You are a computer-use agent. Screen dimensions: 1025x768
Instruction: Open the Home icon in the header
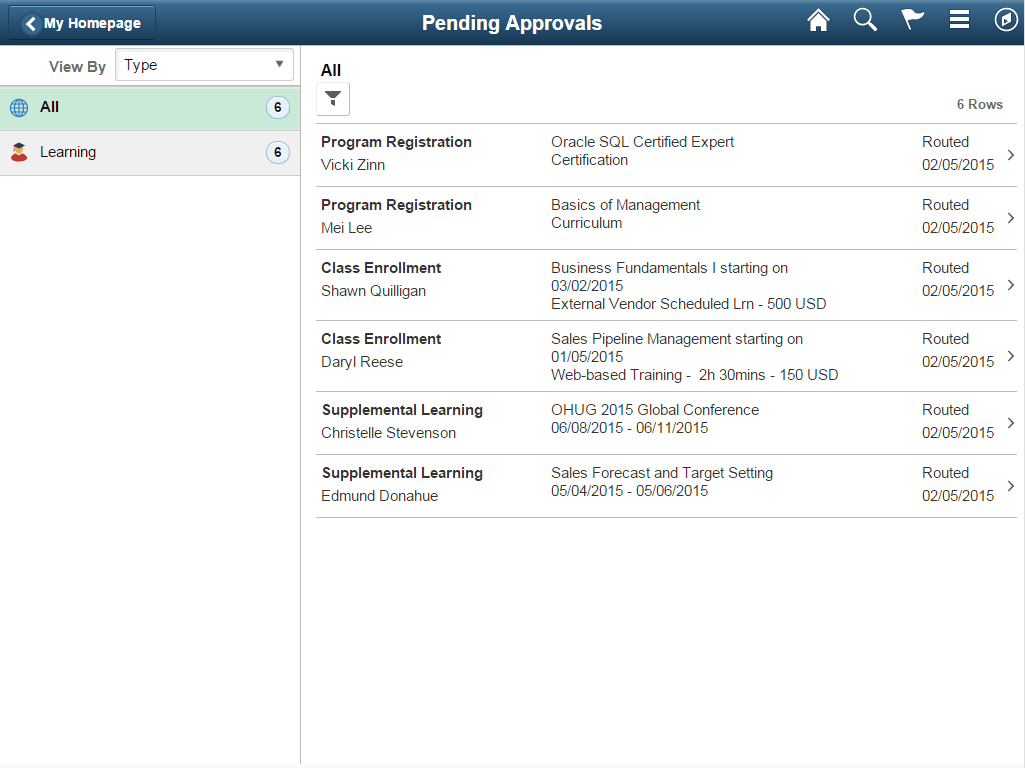818,19
